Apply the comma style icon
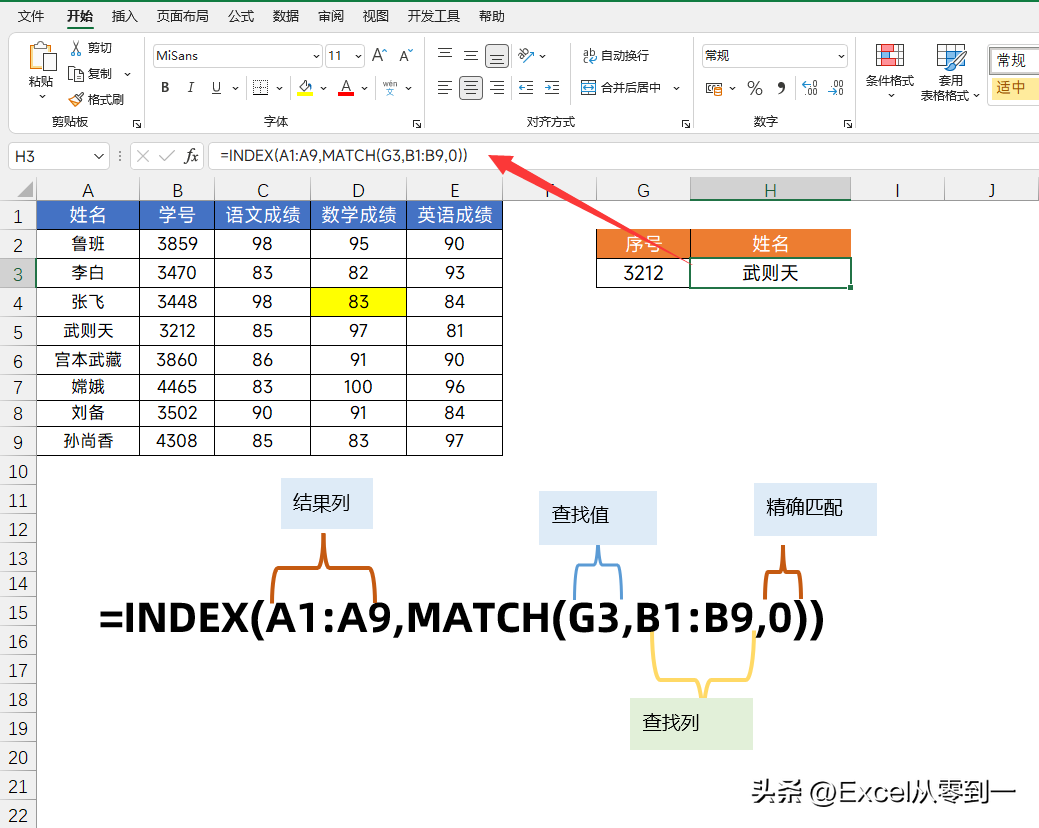The image size is (1039, 828). tap(781, 88)
